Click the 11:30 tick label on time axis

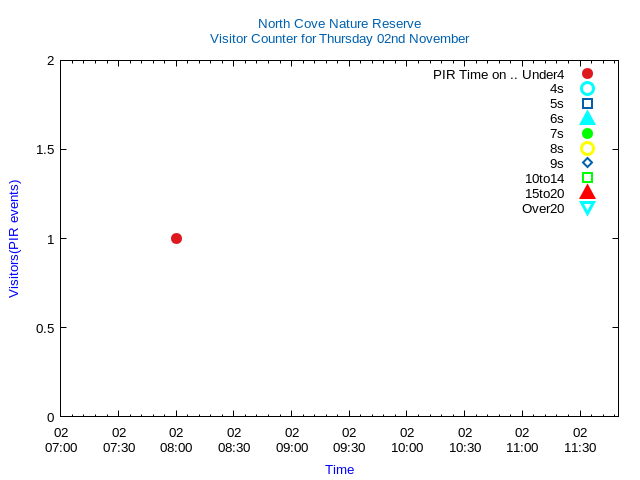[580, 440]
